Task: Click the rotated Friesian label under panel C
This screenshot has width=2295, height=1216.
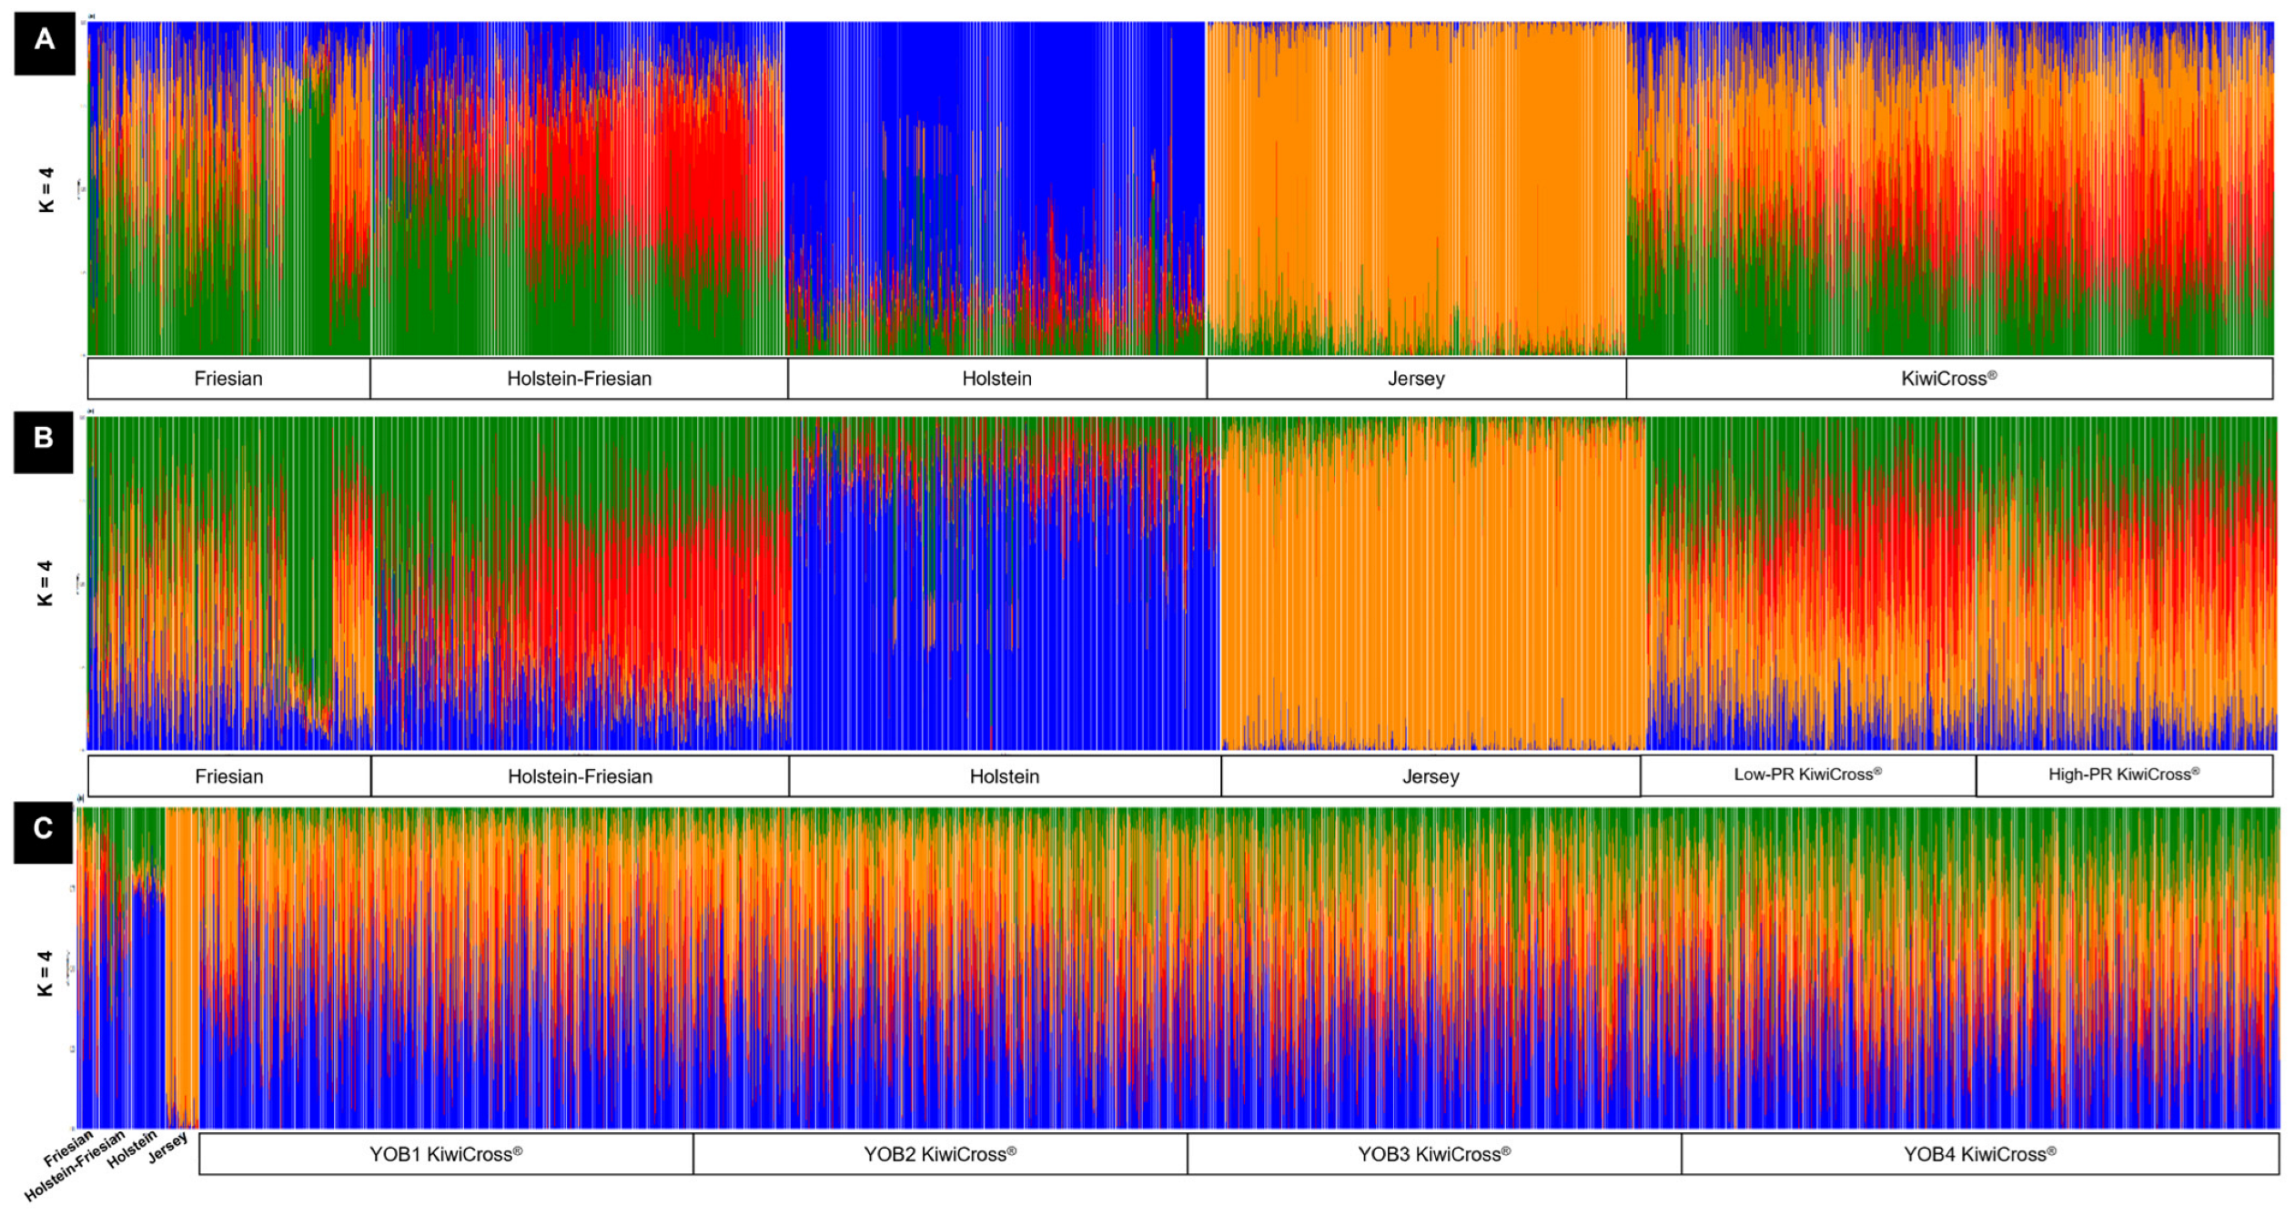Action: click(x=68, y=1148)
